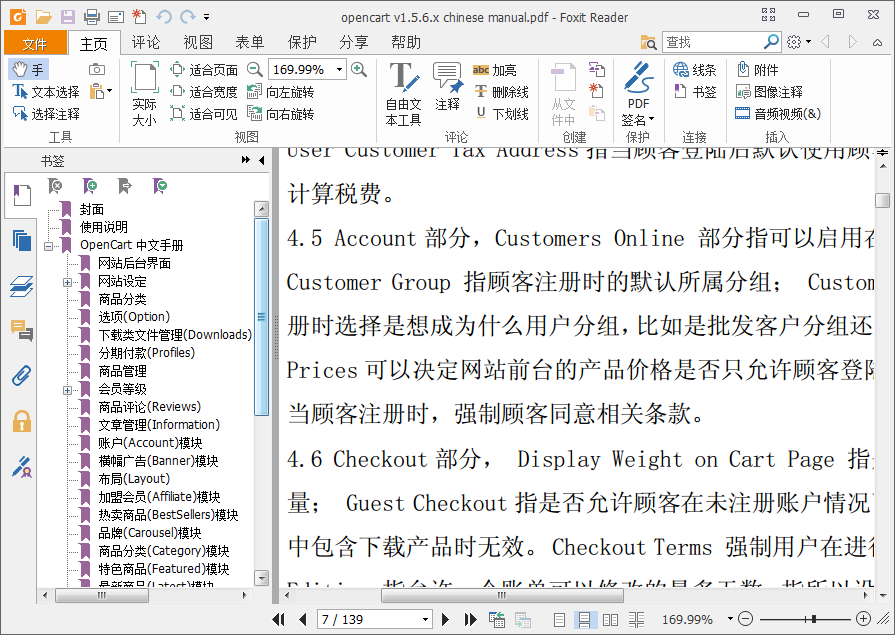Apply 加亮 highlight tool

click(494, 70)
